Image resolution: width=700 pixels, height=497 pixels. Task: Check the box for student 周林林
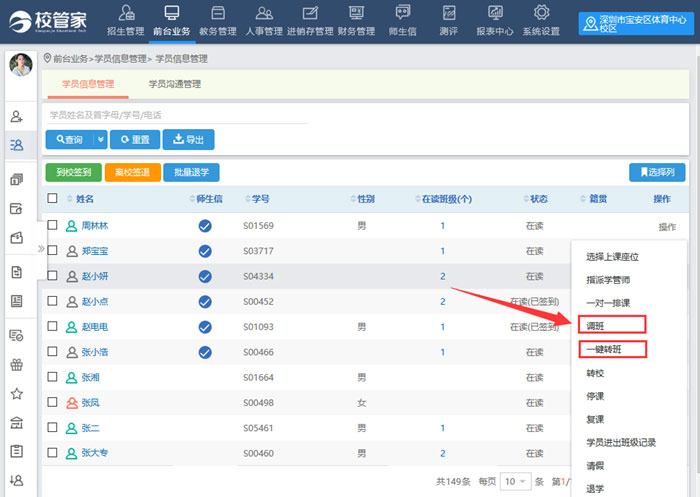pyautogui.click(x=53, y=226)
